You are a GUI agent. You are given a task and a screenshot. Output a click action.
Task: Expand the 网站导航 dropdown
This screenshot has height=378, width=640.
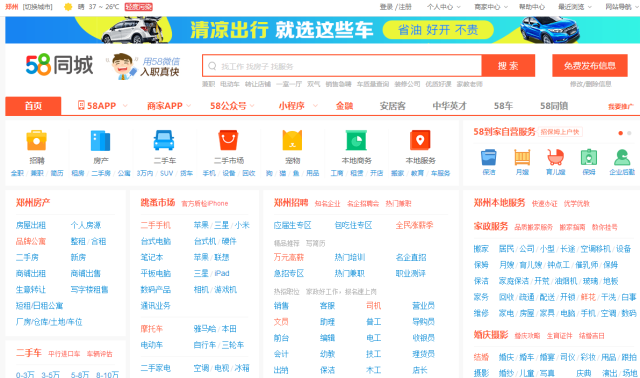click(622, 7)
